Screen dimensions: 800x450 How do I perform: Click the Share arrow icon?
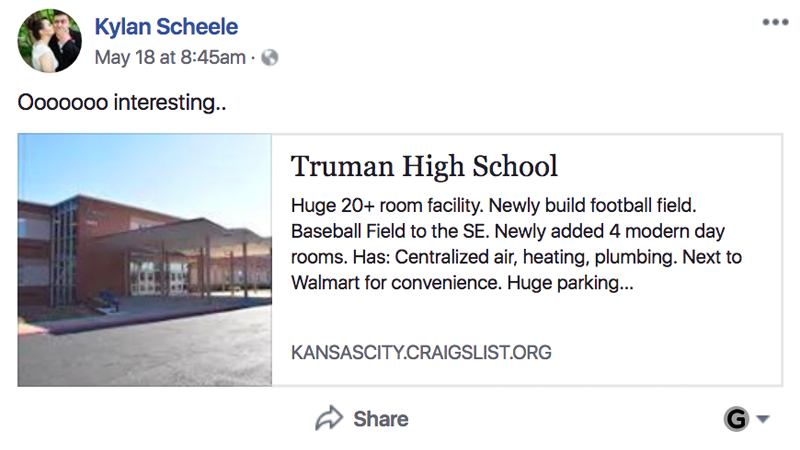329,418
